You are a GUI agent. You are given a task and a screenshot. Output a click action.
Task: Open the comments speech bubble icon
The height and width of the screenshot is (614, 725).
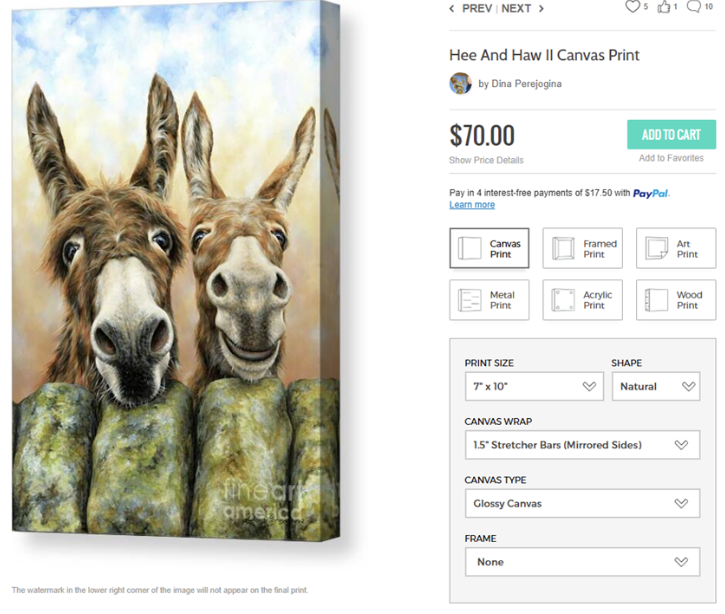point(693,7)
